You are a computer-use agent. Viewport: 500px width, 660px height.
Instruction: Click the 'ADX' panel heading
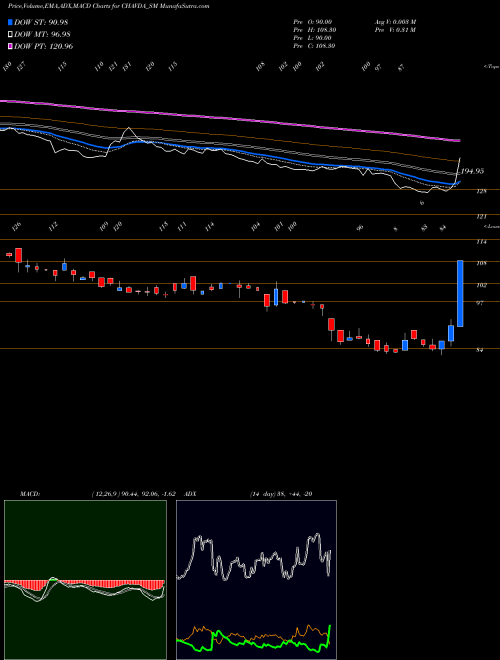point(191,494)
